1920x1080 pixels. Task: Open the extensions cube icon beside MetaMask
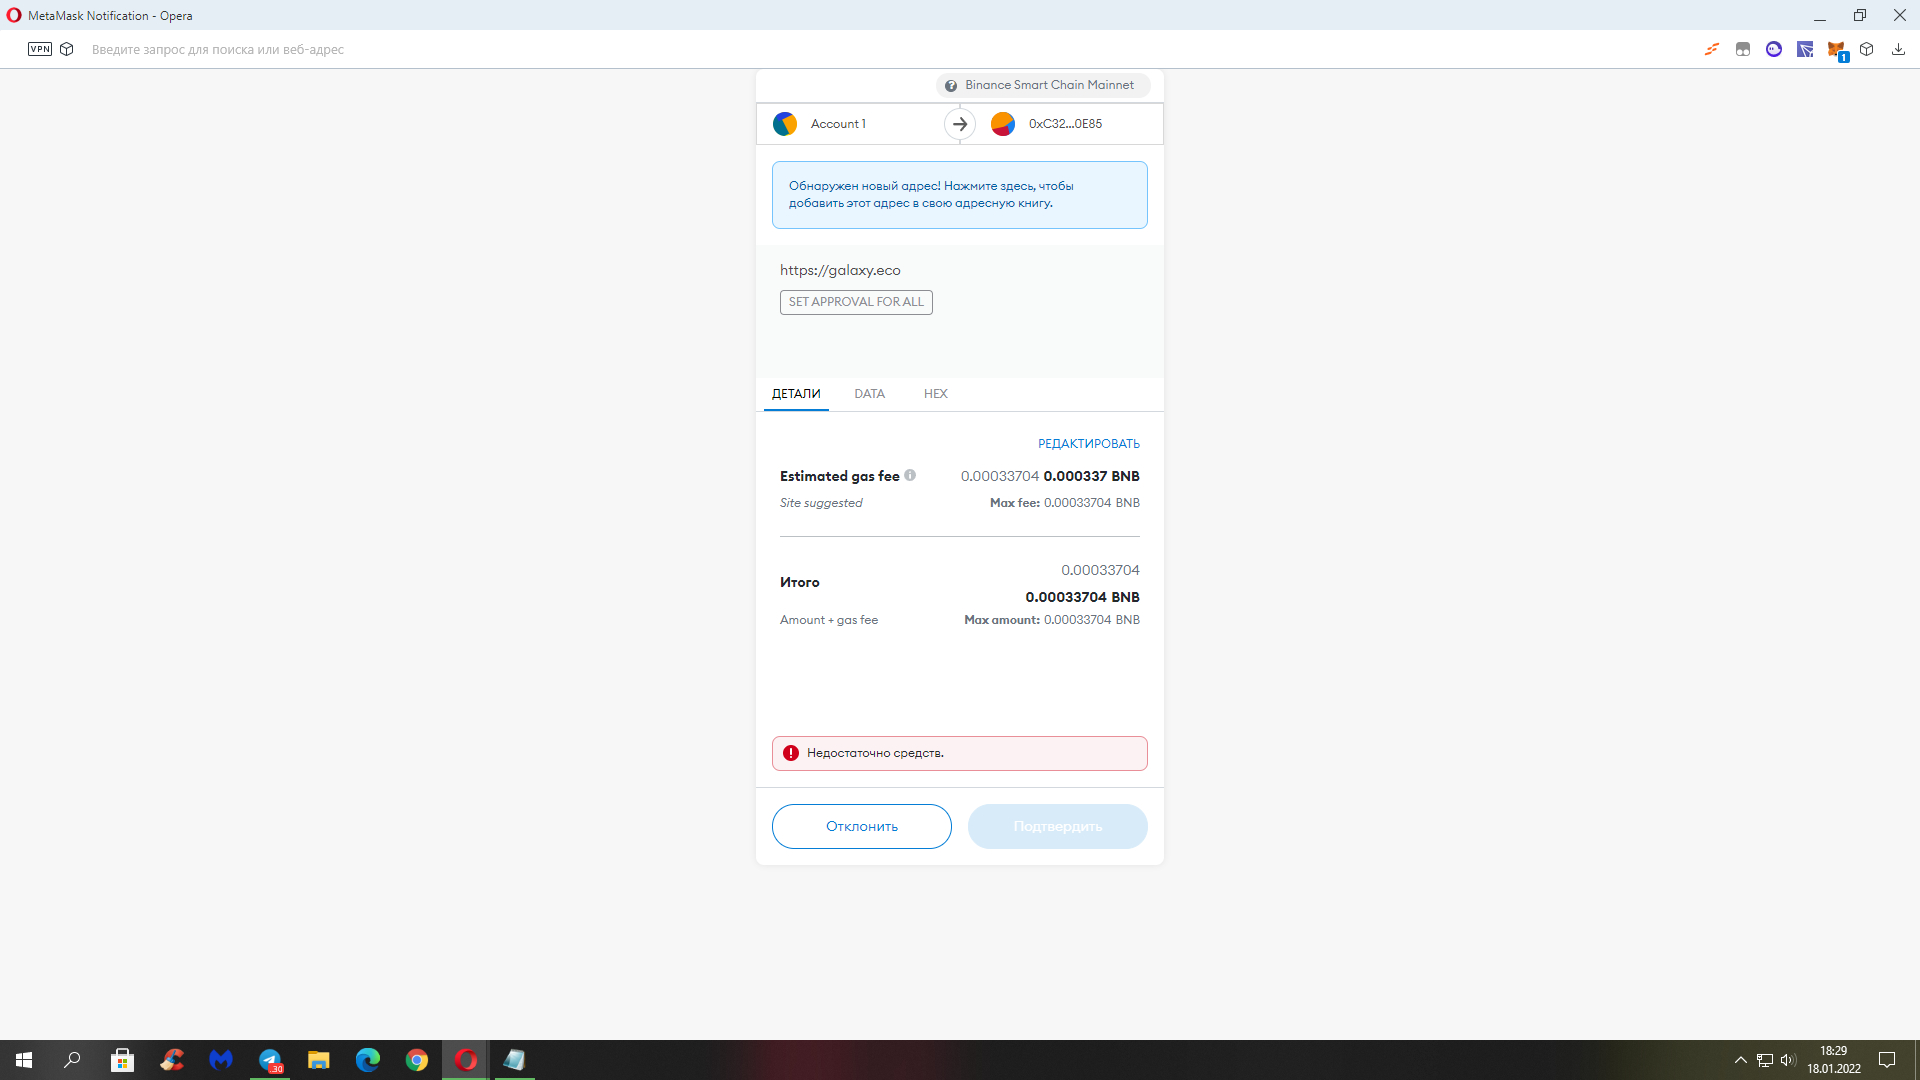(1867, 49)
